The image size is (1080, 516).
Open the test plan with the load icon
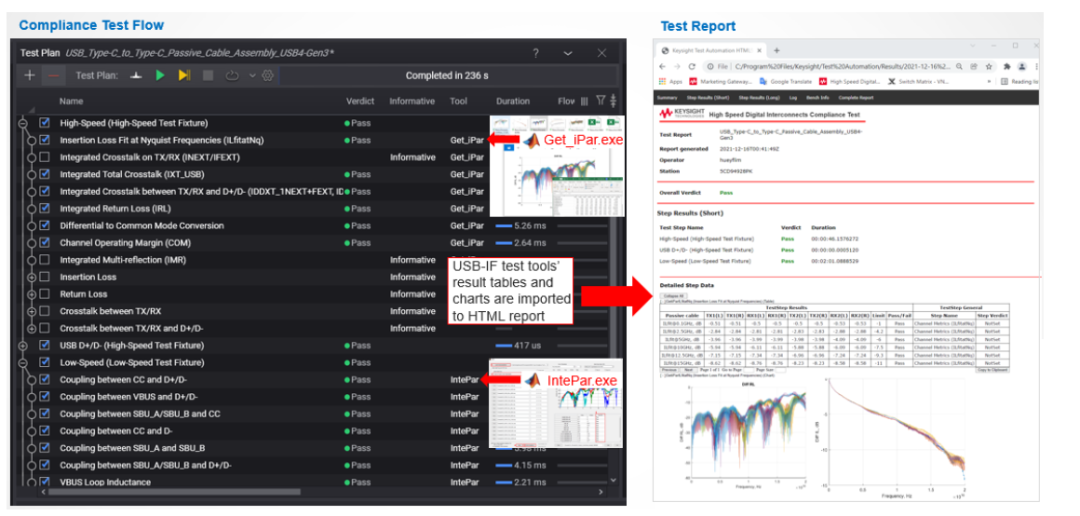tap(137, 76)
